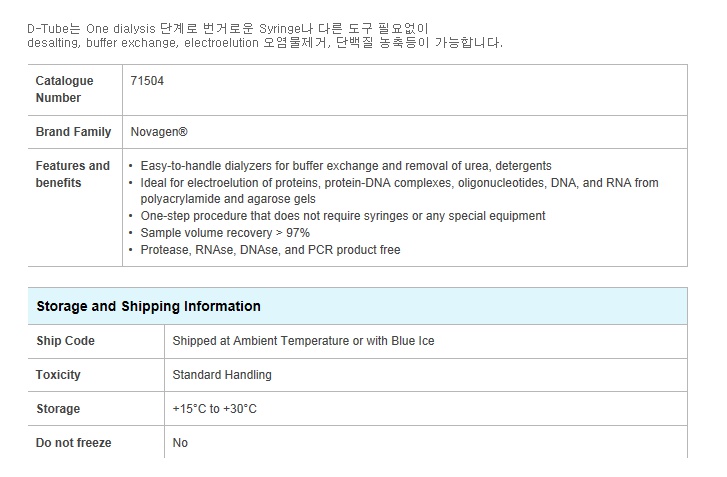Click Shipped at Ambient Temperature text
Screen dimensions: 727x477
coord(303,341)
